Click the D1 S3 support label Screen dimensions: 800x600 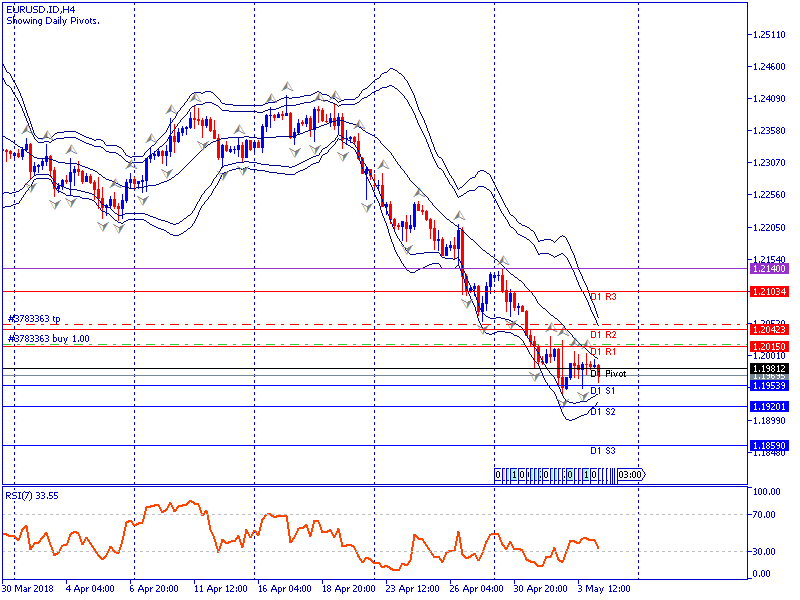click(x=603, y=451)
